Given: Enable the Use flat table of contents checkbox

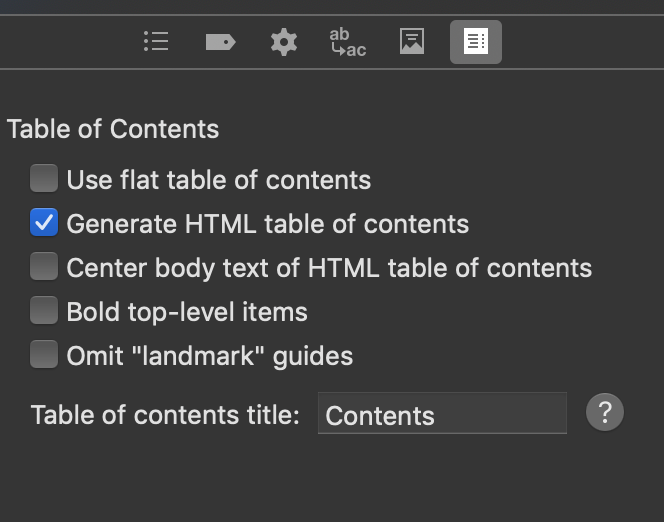Looking at the screenshot, I should (x=44, y=179).
